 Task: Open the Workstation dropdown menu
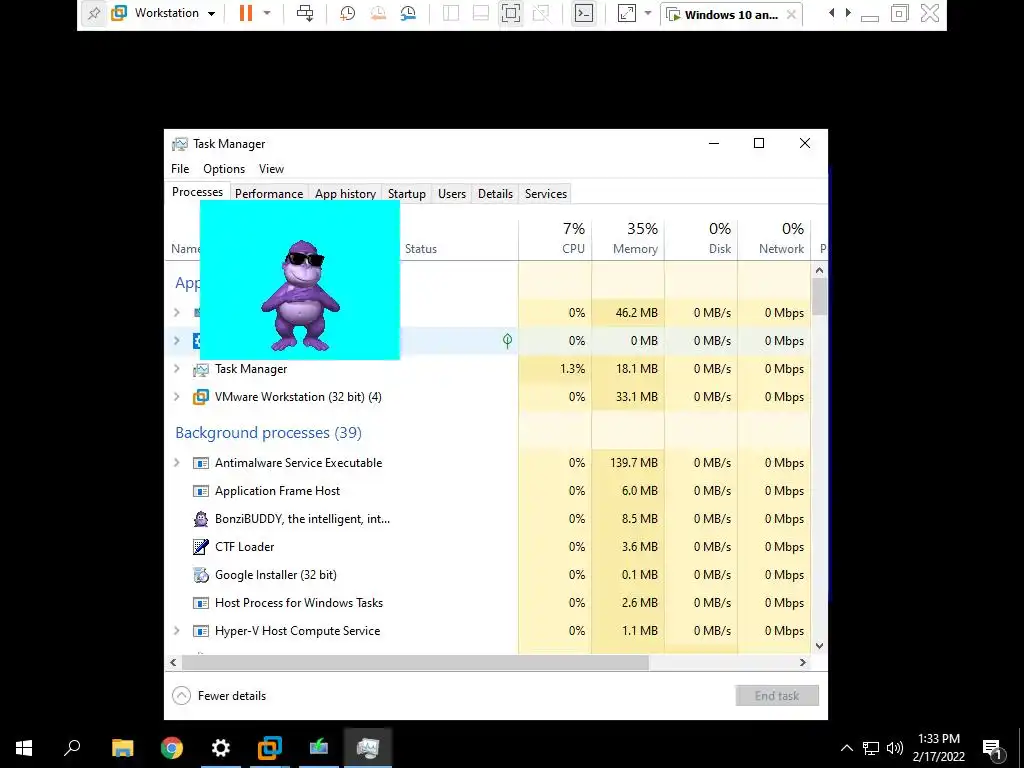coord(163,13)
